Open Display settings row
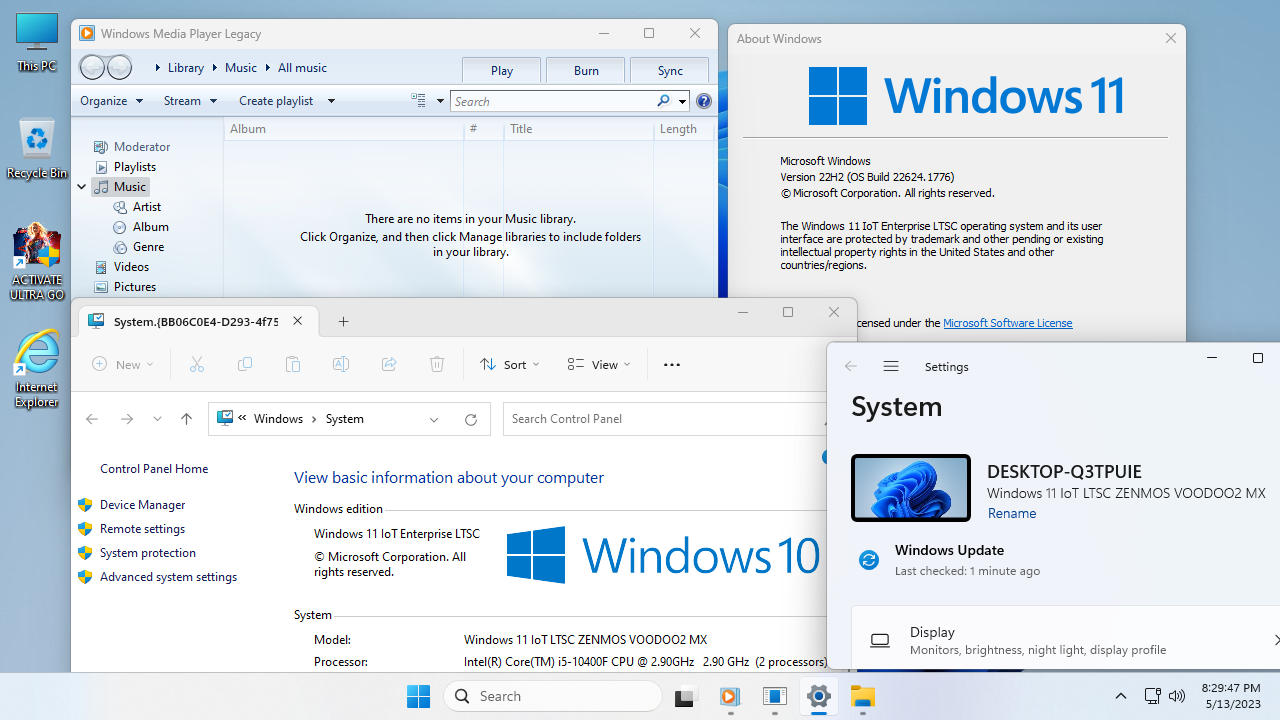This screenshot has height=720, width=1280. (x=1066, y=640)
